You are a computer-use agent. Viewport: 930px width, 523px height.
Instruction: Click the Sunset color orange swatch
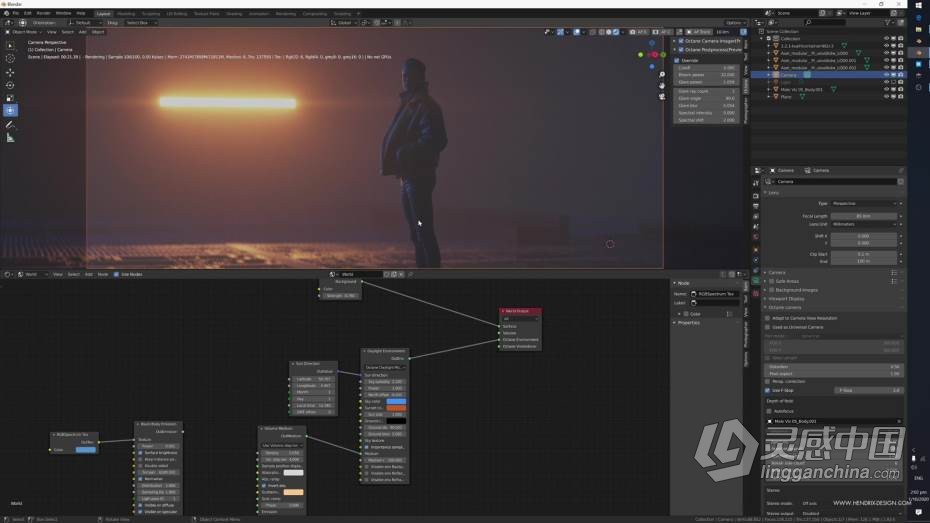pos(396,408)
